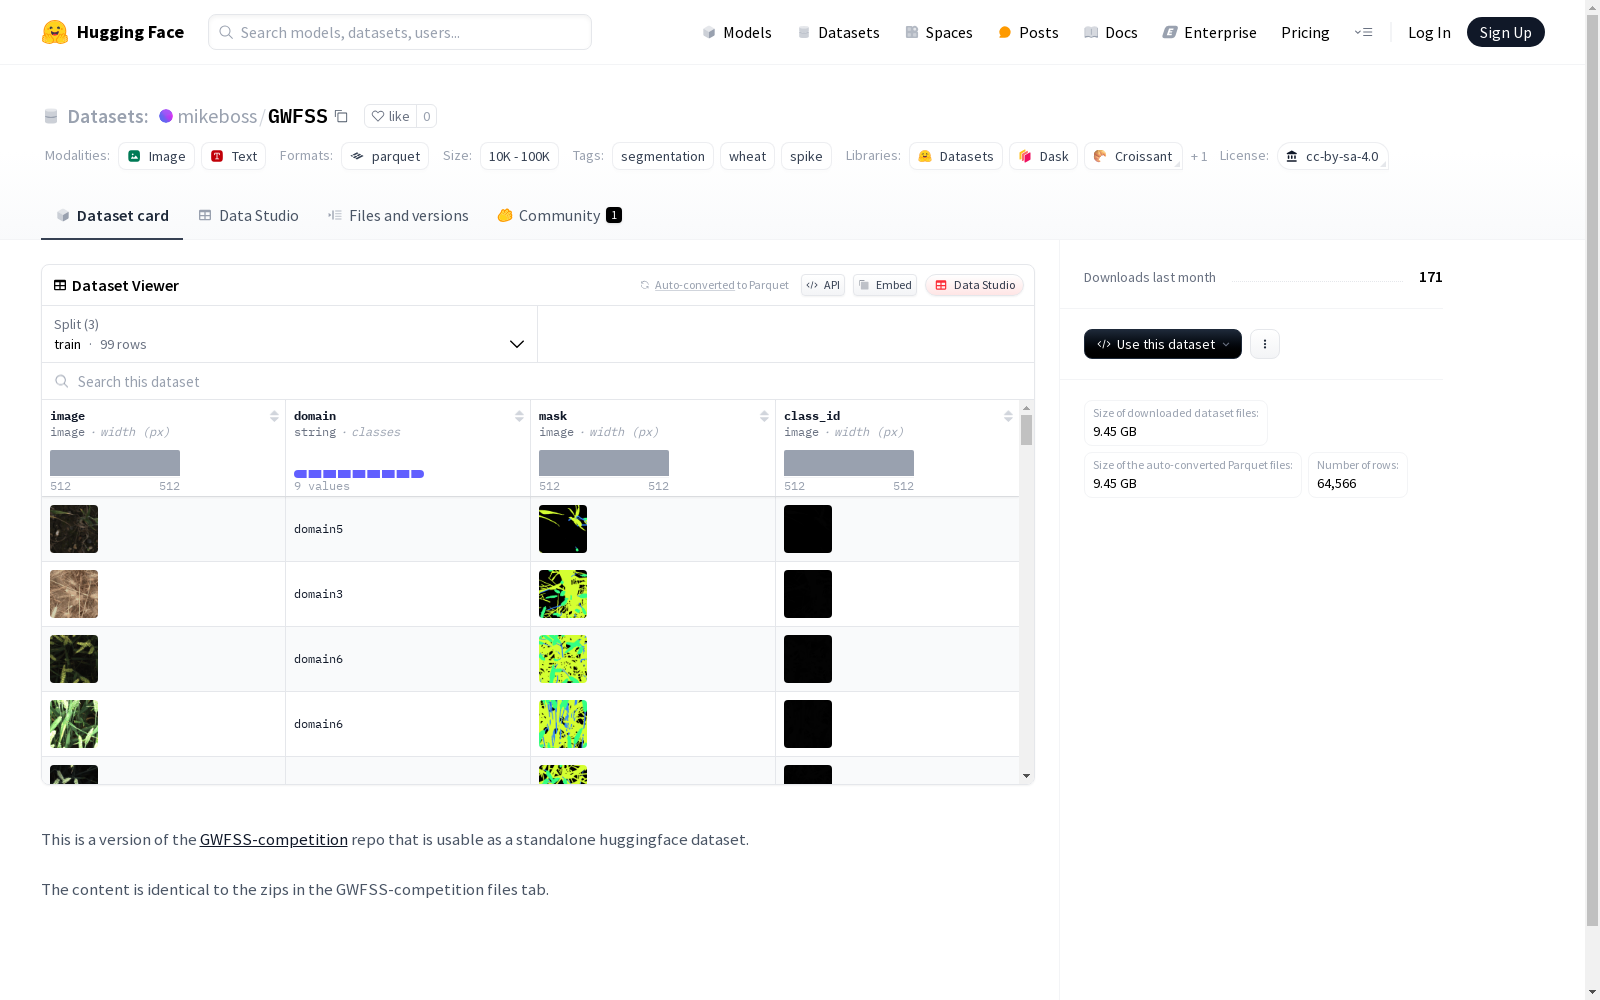The height and width of the screenshot is (1000, 1600).
Task: Open the mask thumbnail in the domain3 row
Action: tap(563, 594)
